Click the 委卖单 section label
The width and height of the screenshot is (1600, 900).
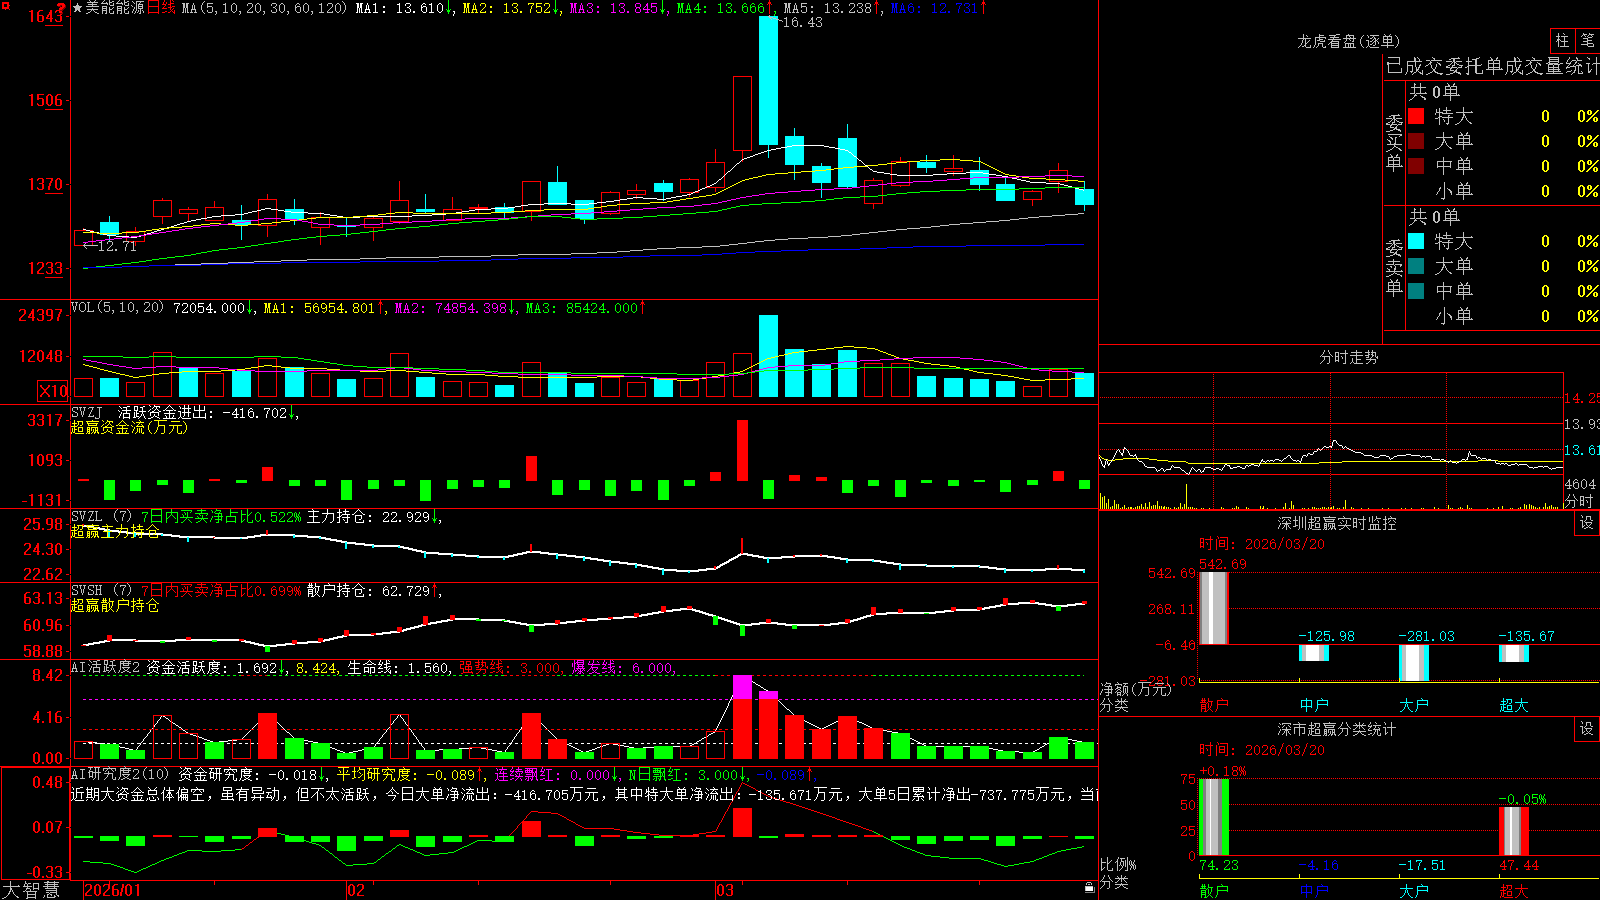tap(1394, 266)
